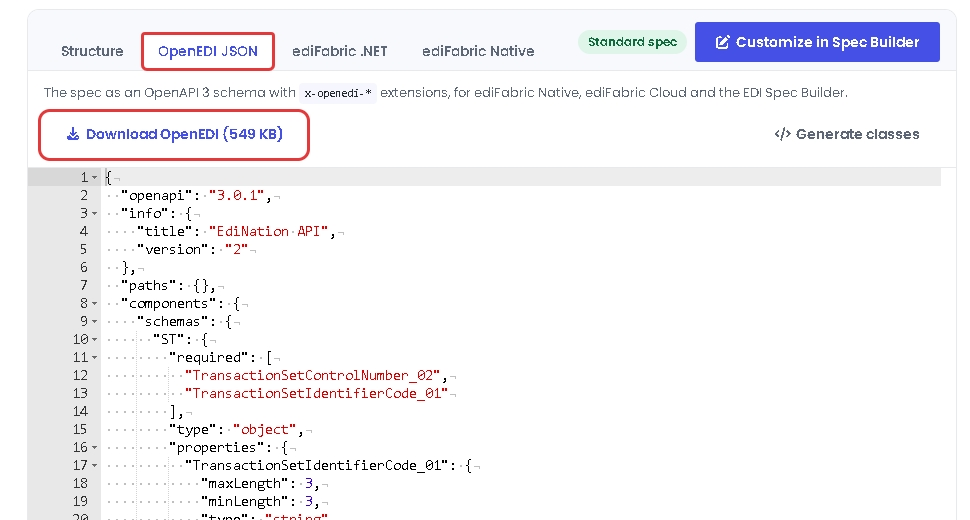Click the Standard spec badge
Image resolution: width=970 pixels, height=520 pixels.
[x=632, y=42]
